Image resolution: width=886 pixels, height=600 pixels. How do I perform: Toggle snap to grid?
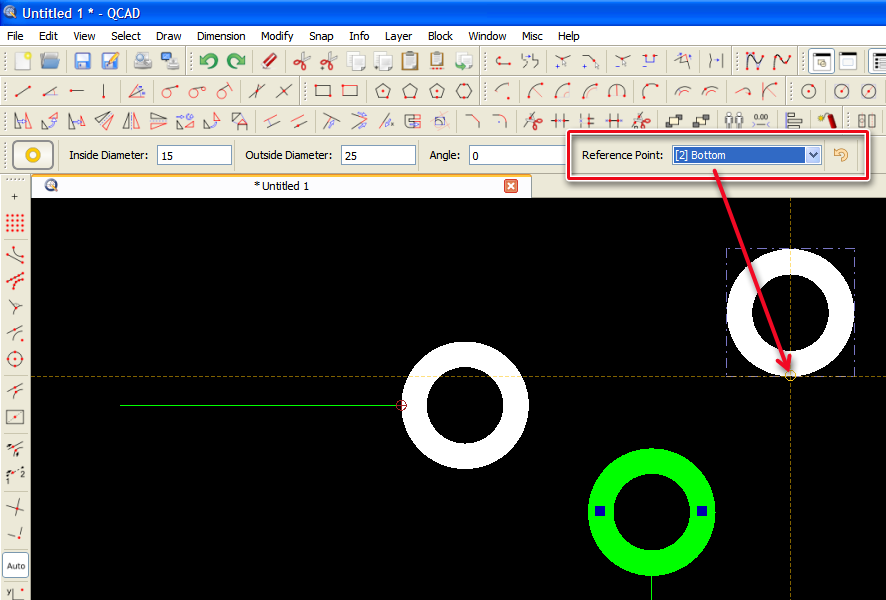(15, 223)
